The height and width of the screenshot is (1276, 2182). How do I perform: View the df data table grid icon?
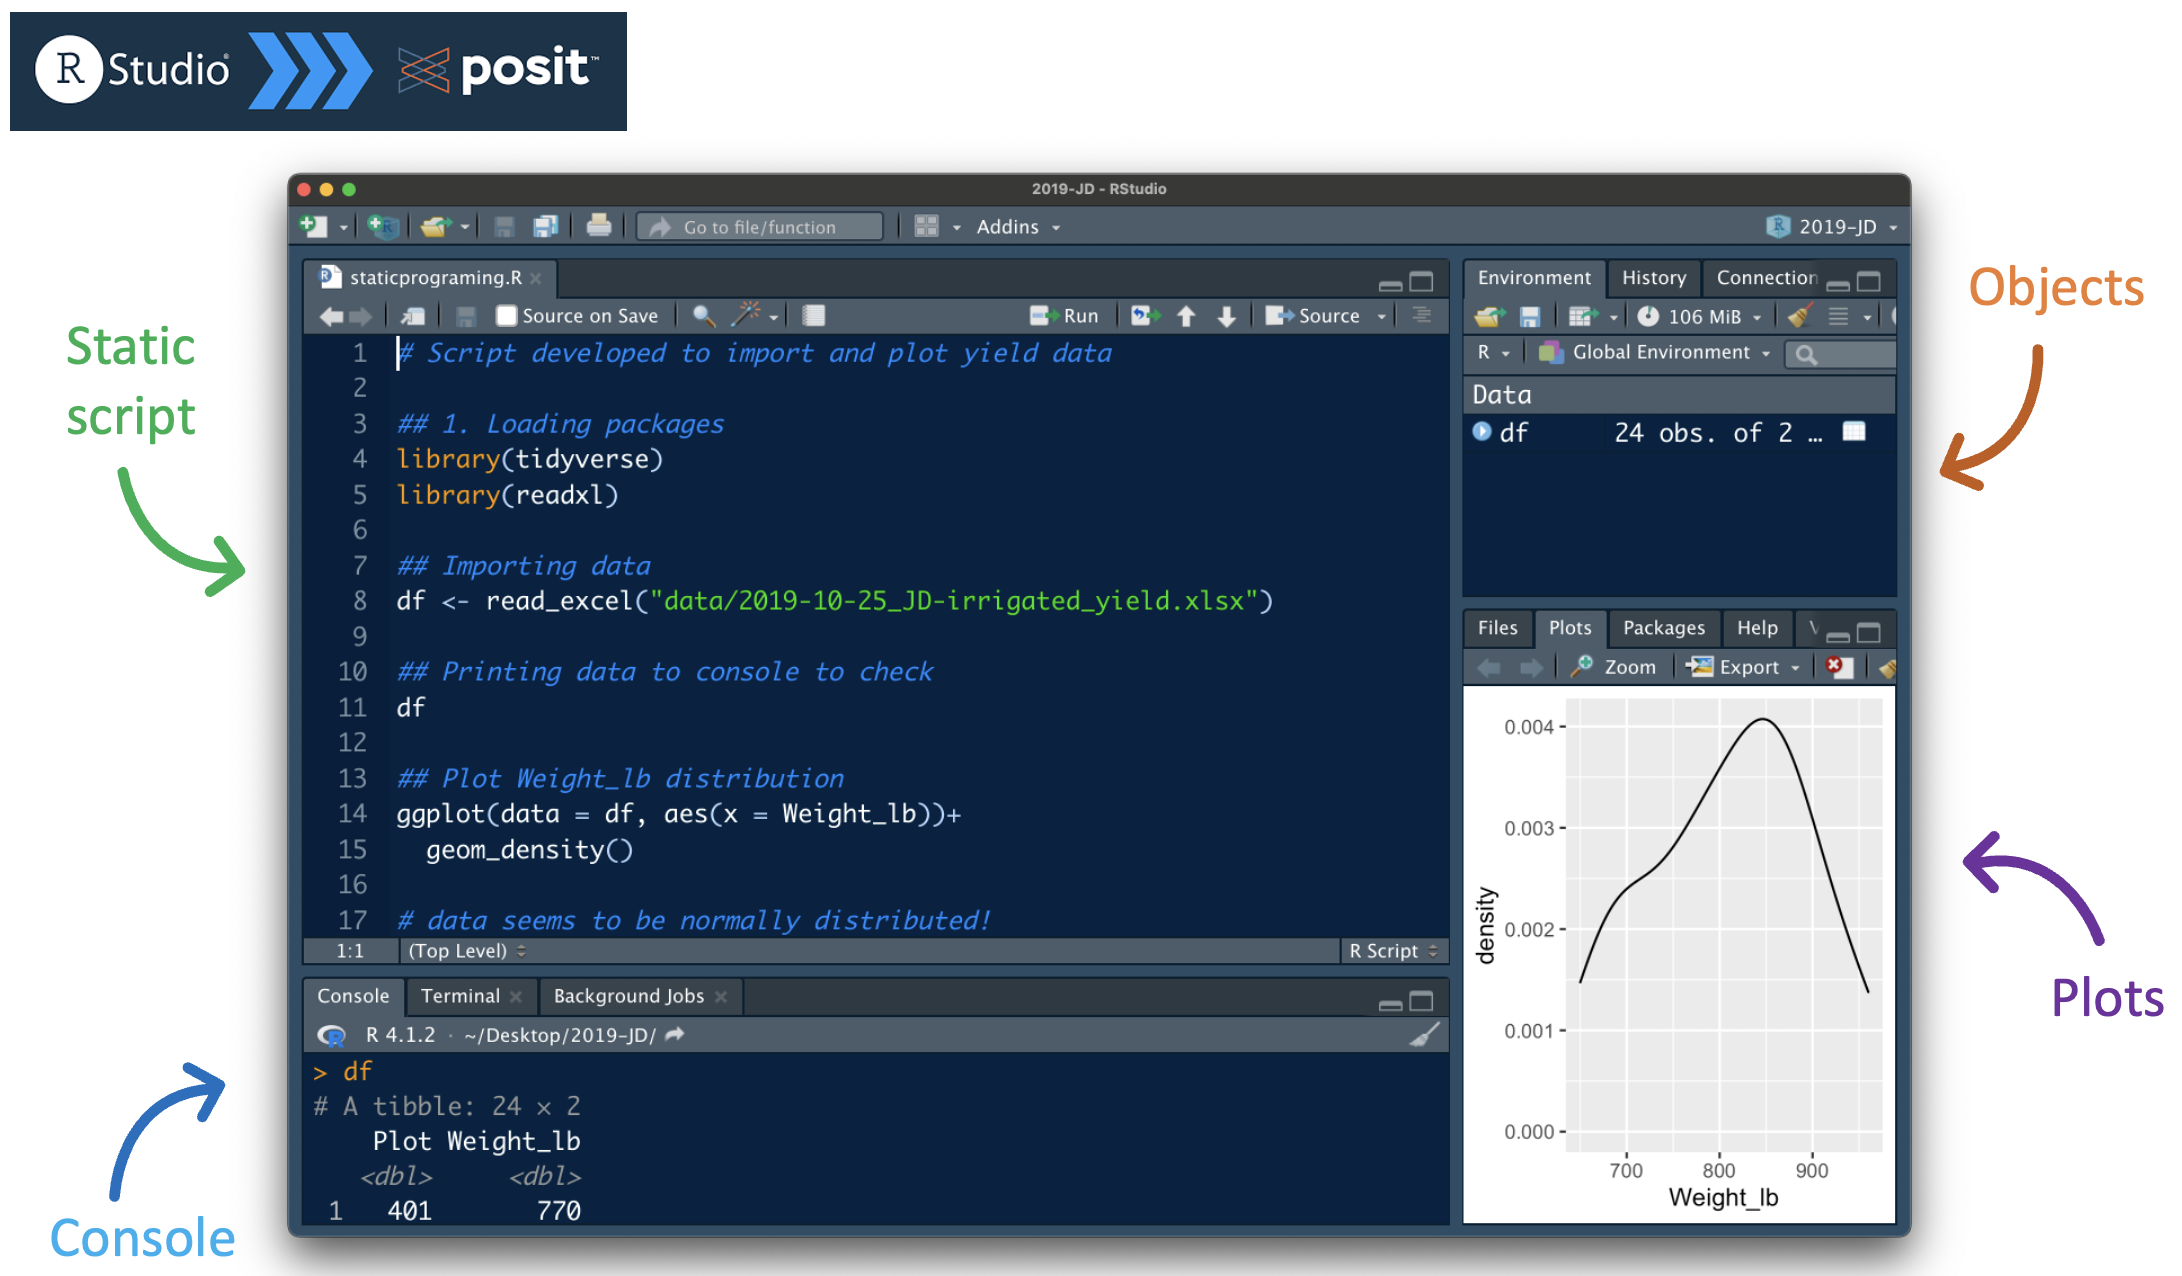(x=1853, y=432)
